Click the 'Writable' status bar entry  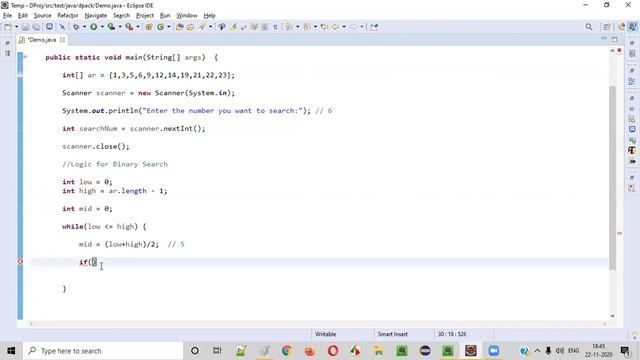click(x=325, y=334)
